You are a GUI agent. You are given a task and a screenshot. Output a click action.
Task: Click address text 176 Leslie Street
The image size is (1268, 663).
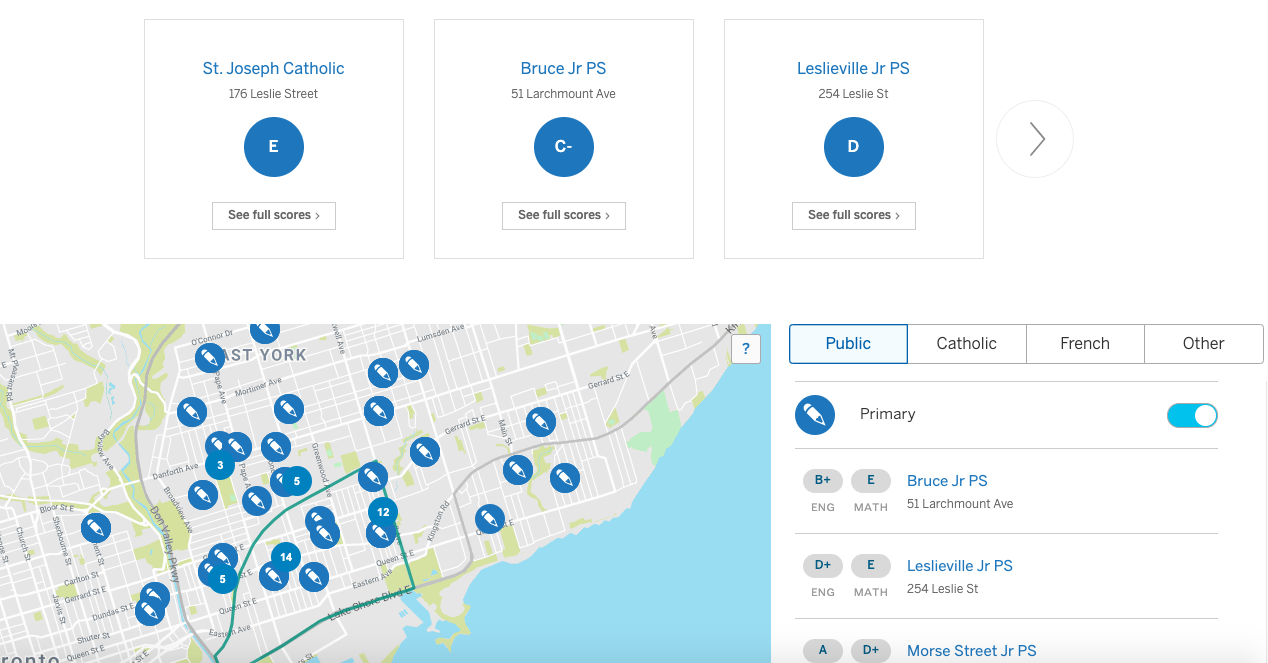[274, 94]
